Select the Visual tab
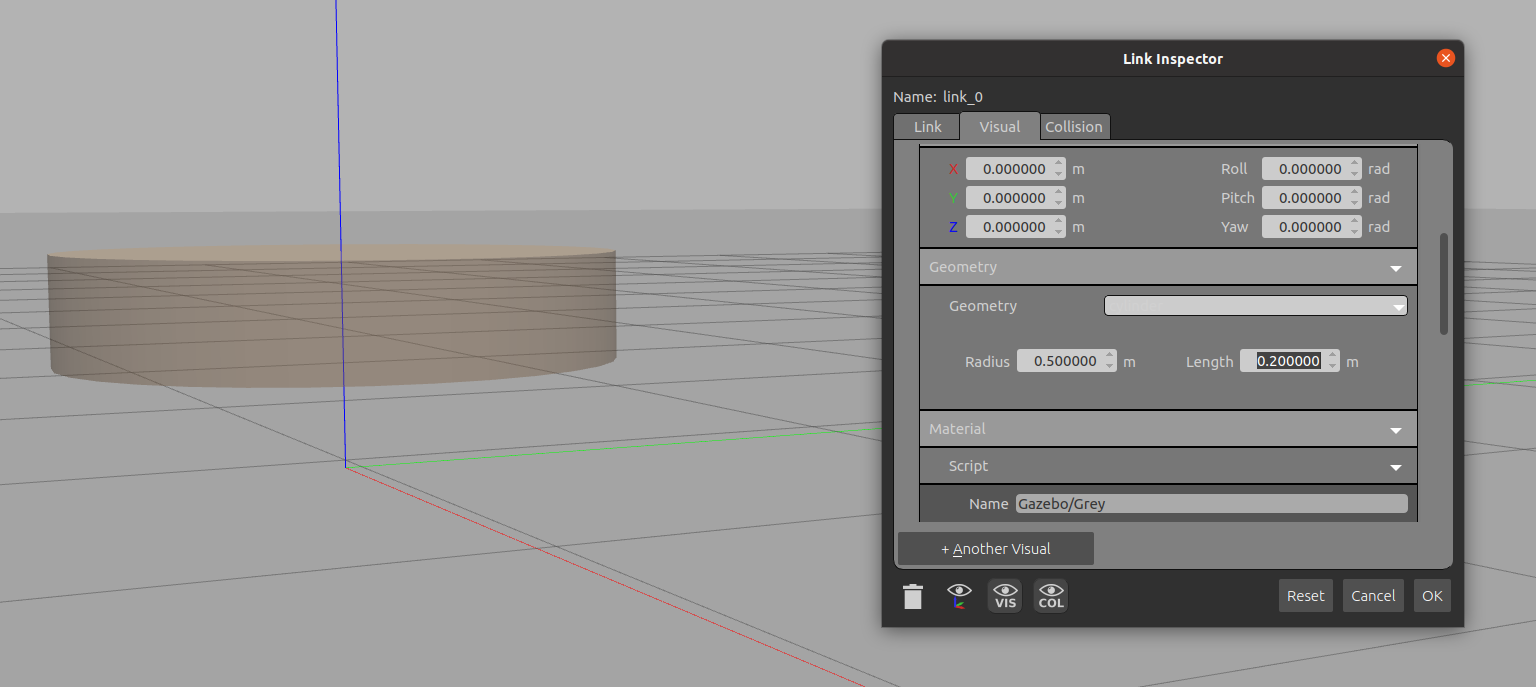 pos(999,127)
